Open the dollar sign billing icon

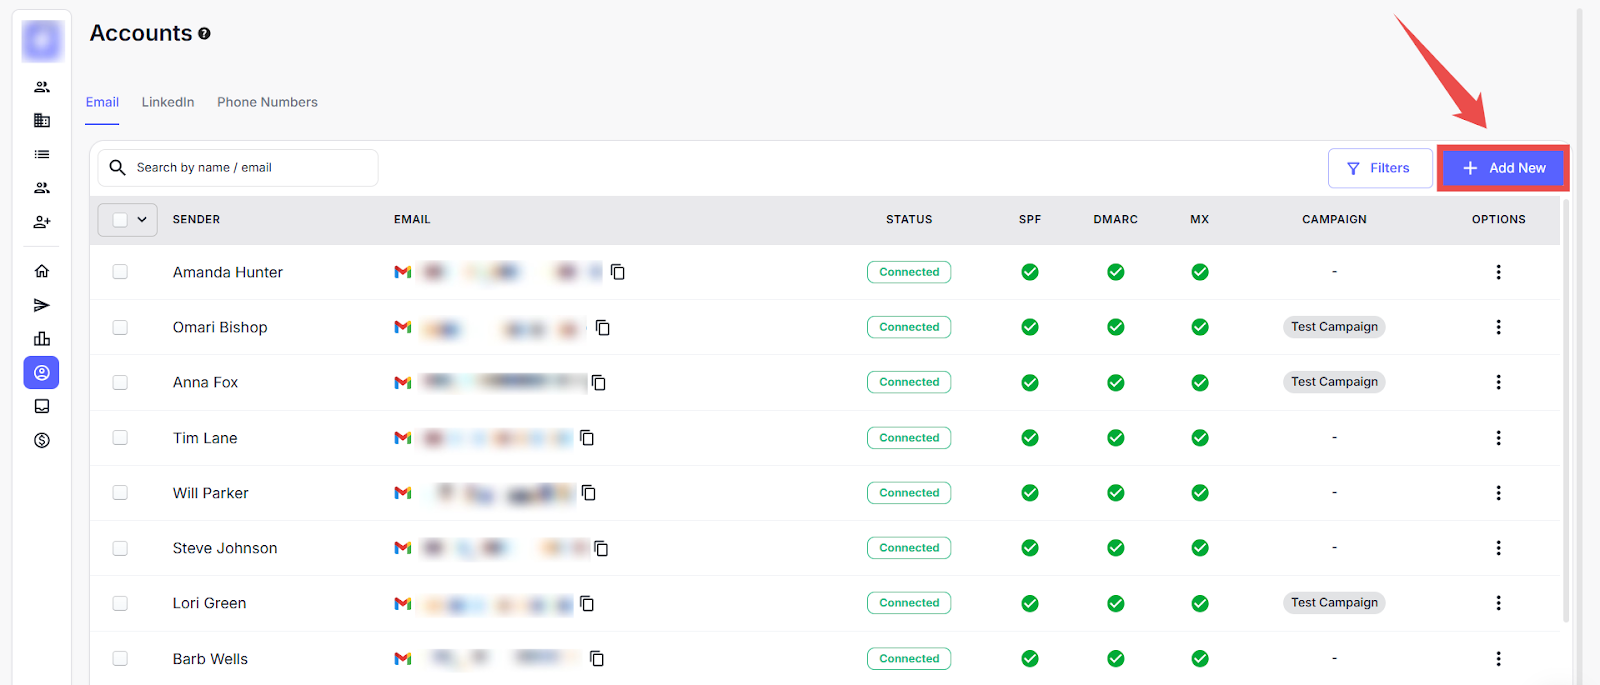[42, 440]
